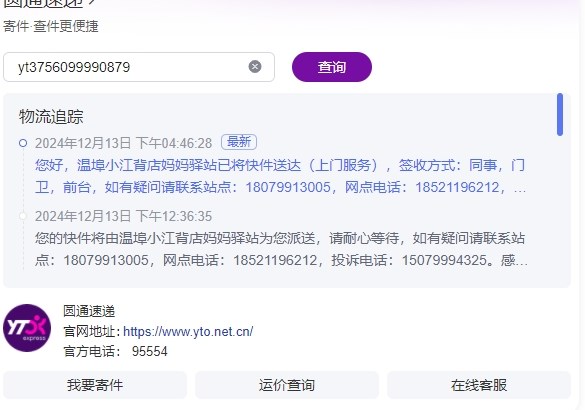Focus the tracking number field yt3756099990879
This screenshot has width=585, height=410.
click(139, 67)
